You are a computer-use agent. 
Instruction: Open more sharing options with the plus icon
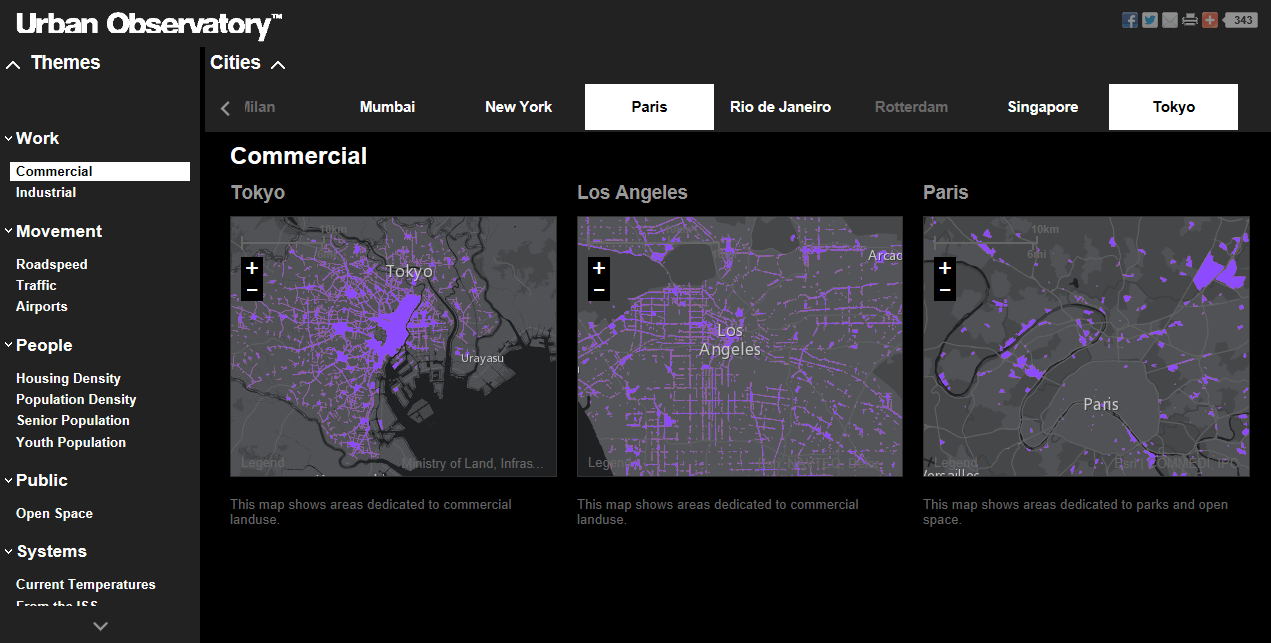coord(1209,20)
